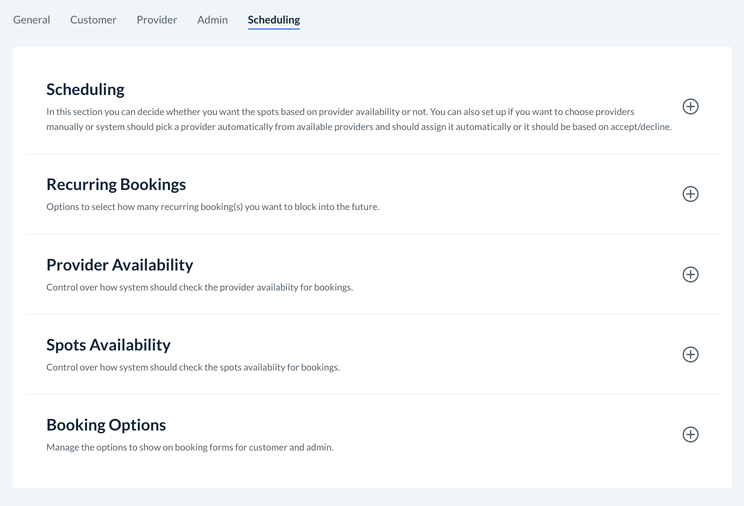The width and height of the screenshot is (744, 506).
Task: Click the plus icon for Recurring Bookings
Action: (690, 194)
